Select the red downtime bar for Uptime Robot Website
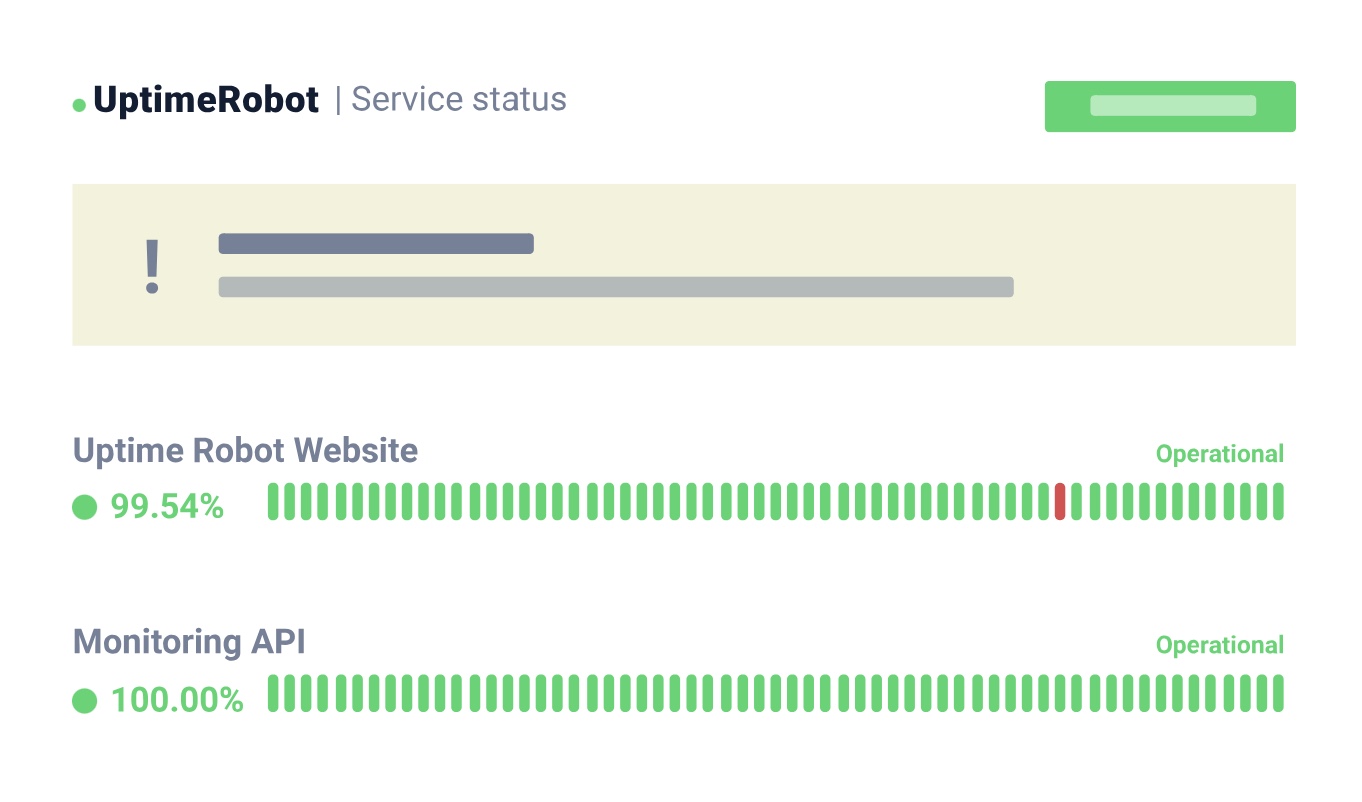 [x=1060, y=502]
